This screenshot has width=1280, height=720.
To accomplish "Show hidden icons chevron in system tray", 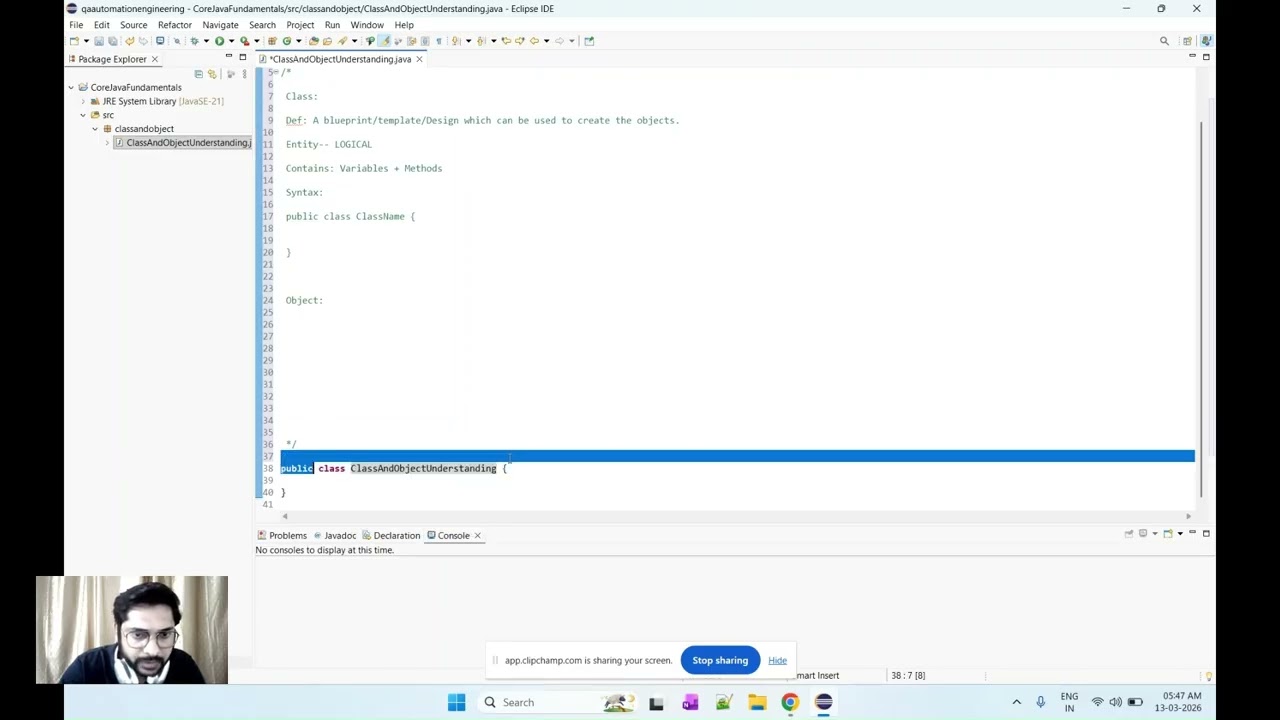I will tap(1016, 702).
